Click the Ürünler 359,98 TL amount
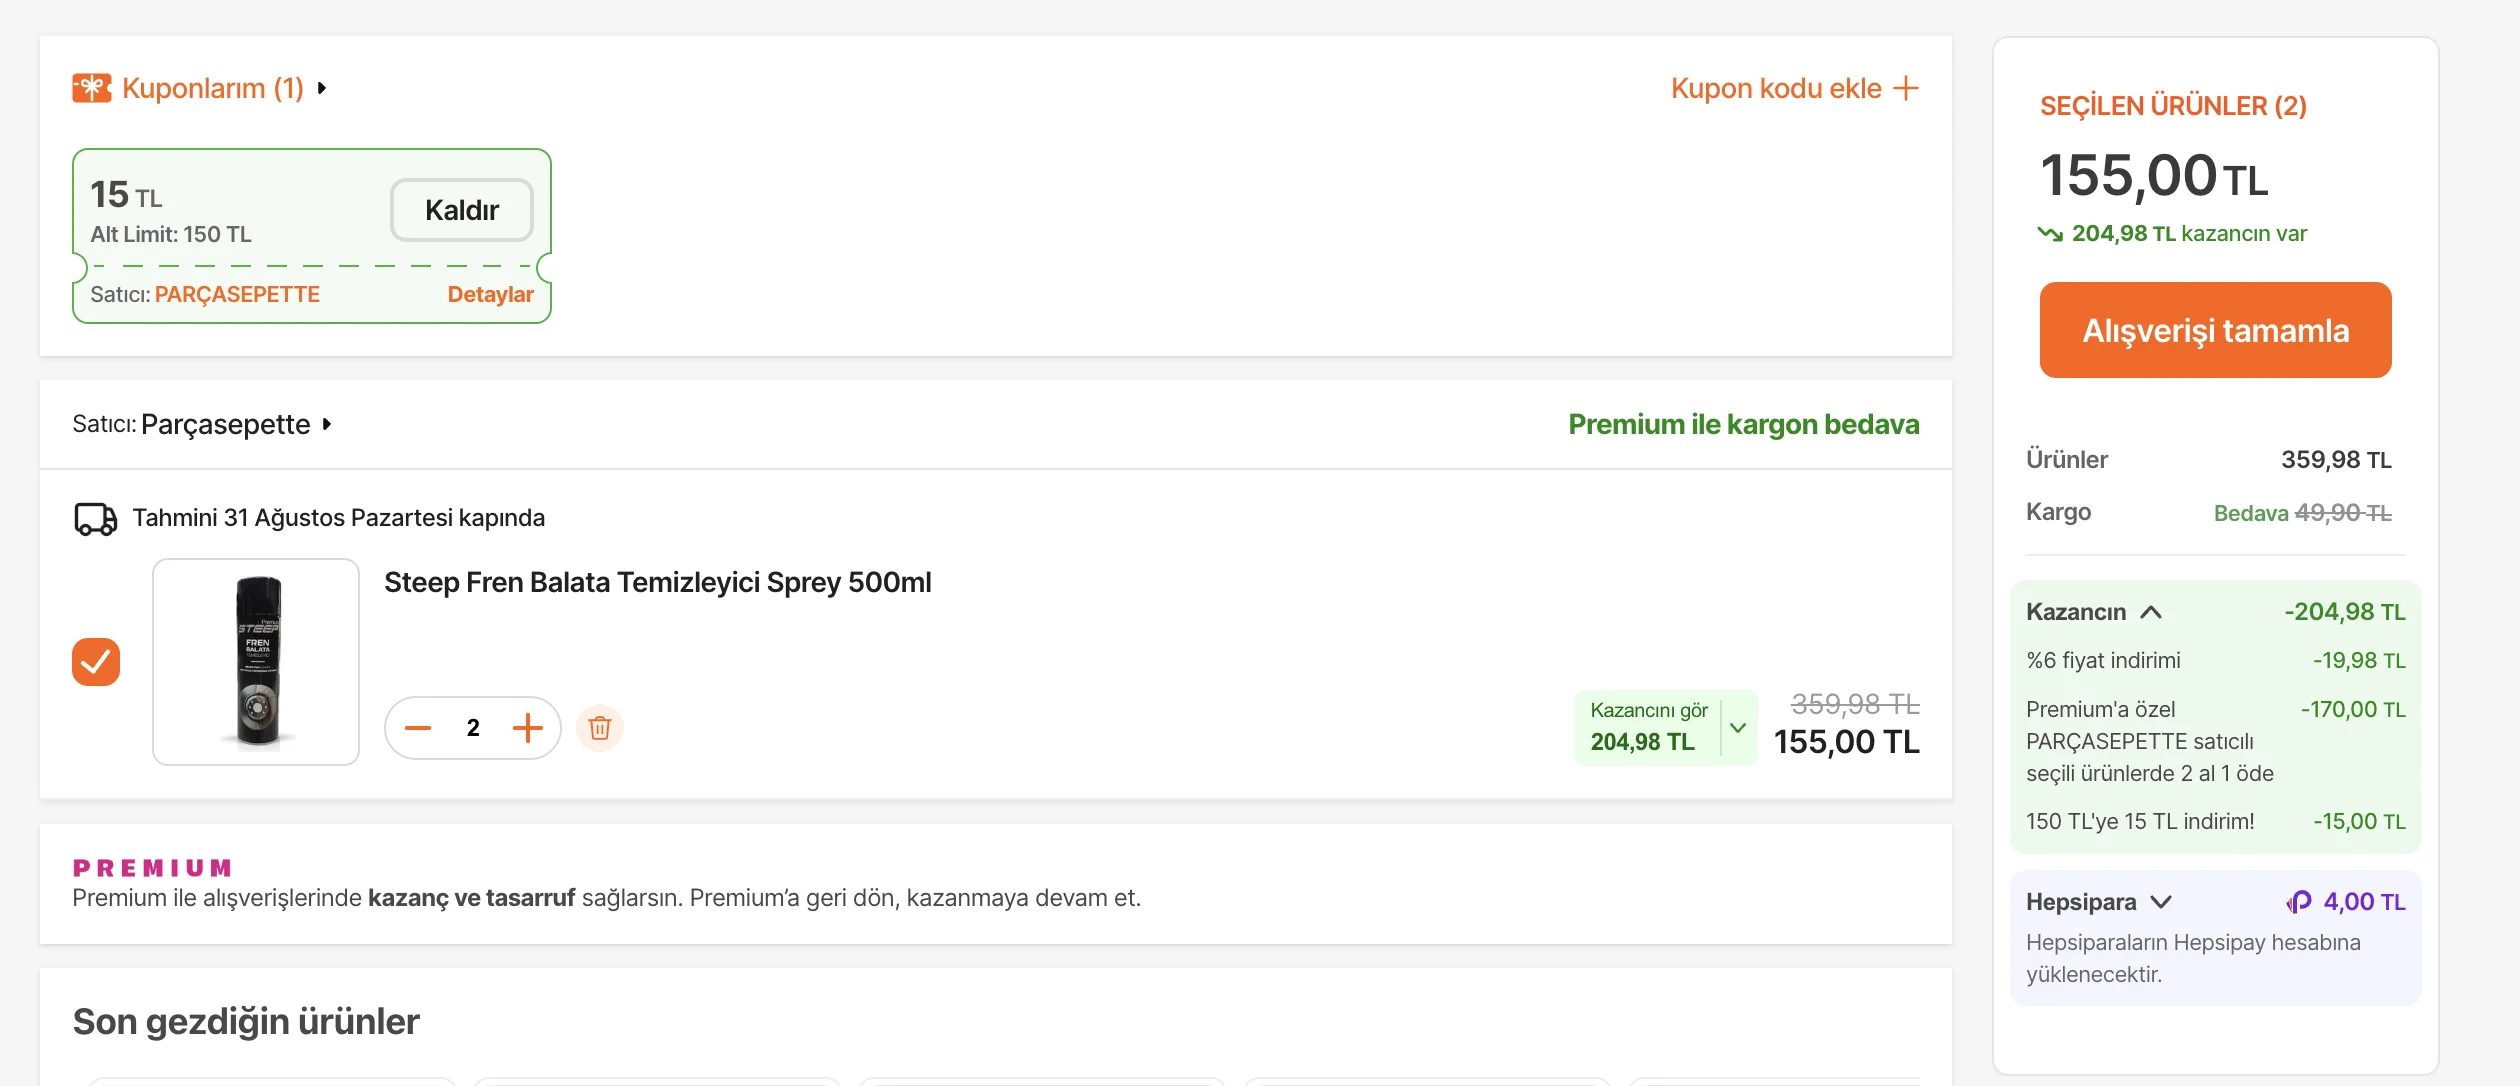The width and height of the screenshot is (2520, 1086). click(2336, 460)
